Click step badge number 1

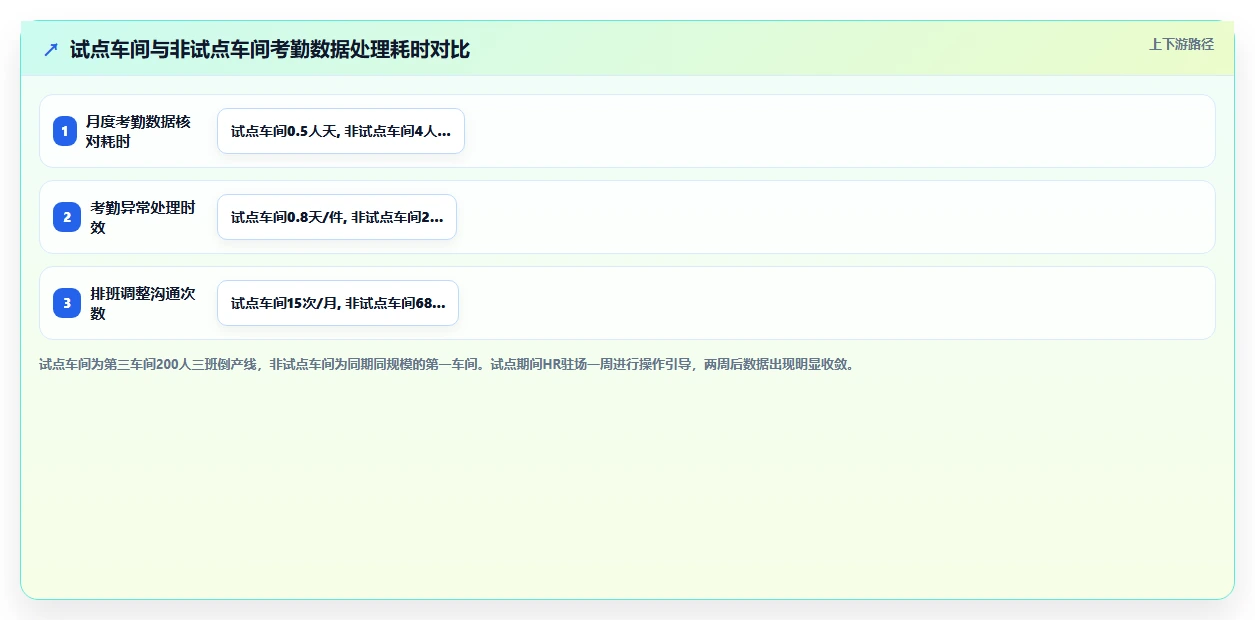(65, 131)
